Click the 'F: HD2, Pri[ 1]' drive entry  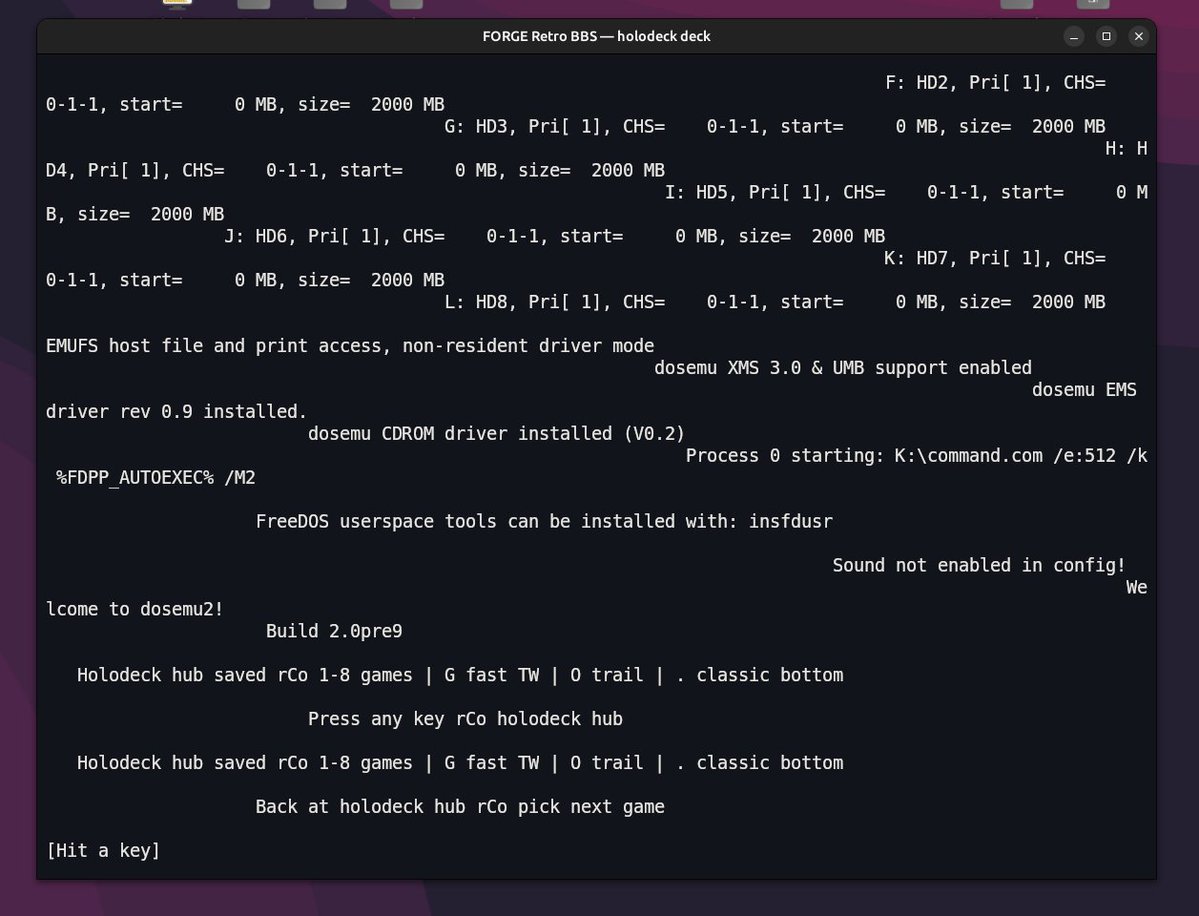(995, 83)
